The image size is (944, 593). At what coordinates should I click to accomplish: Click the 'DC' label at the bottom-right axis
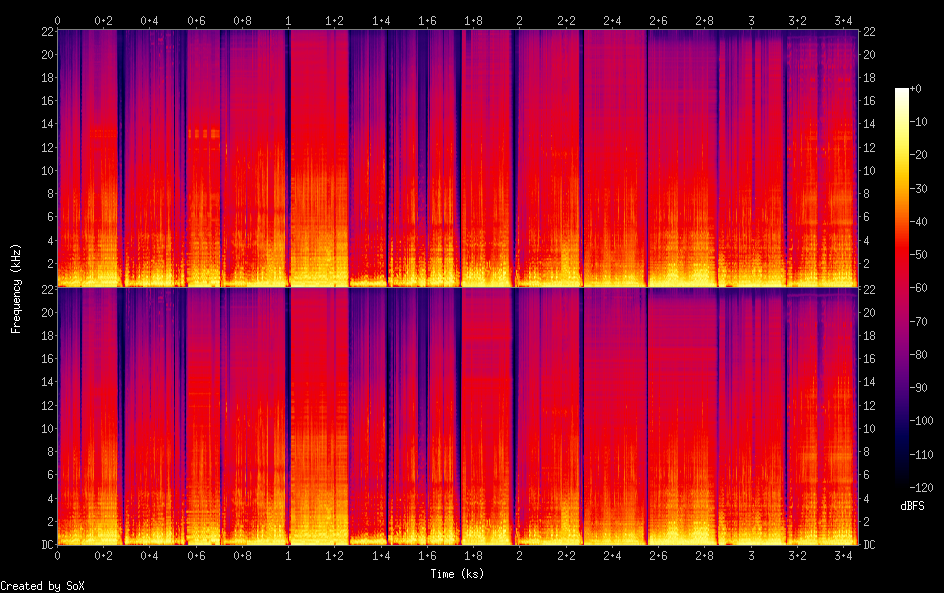(870, 545)
